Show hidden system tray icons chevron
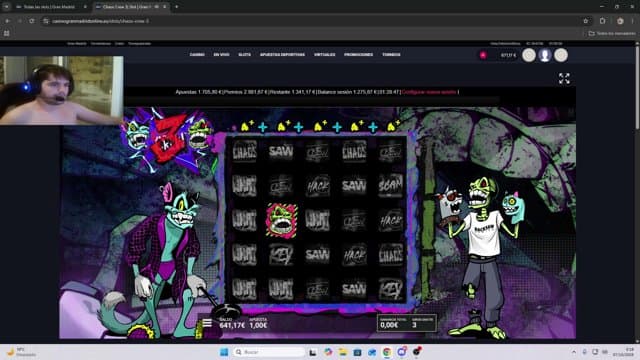The height and width of the screenshot is (360, 640). [x=574, y=352]
